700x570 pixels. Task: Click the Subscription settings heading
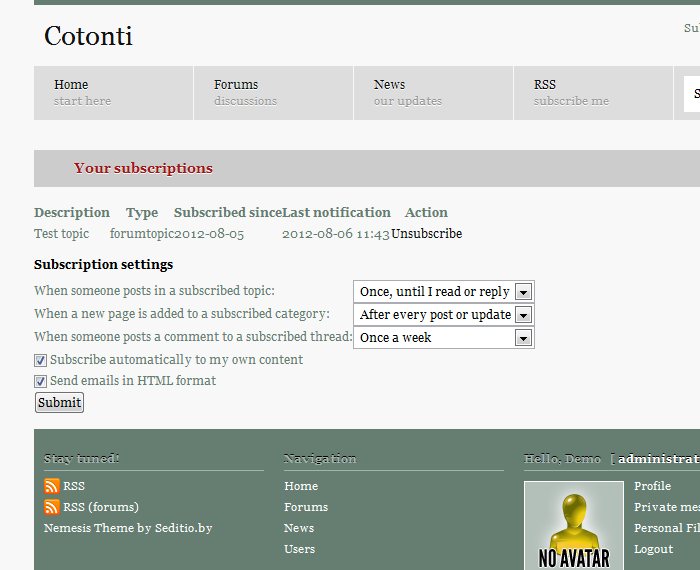pyautogui.click(x=103, y=265)
